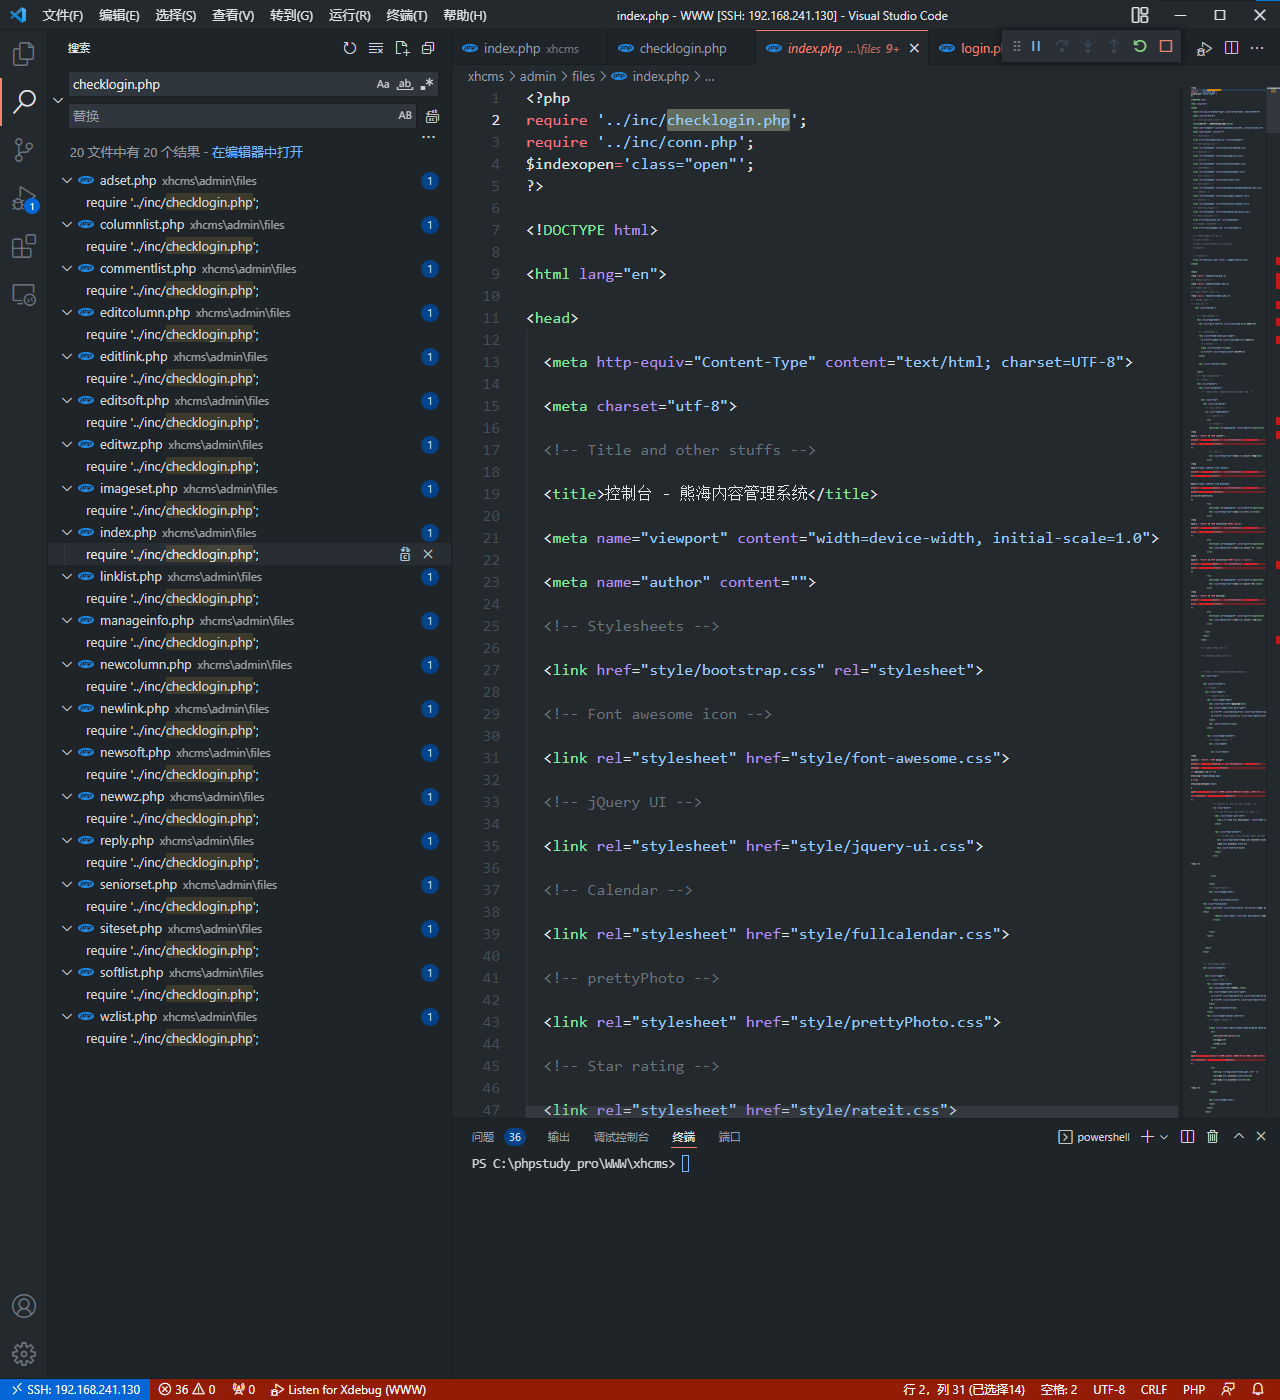Switch to the index.php xhcms tab
Image resolution: width=1280 pixels, height=1400 pixels.
(530, 48)
